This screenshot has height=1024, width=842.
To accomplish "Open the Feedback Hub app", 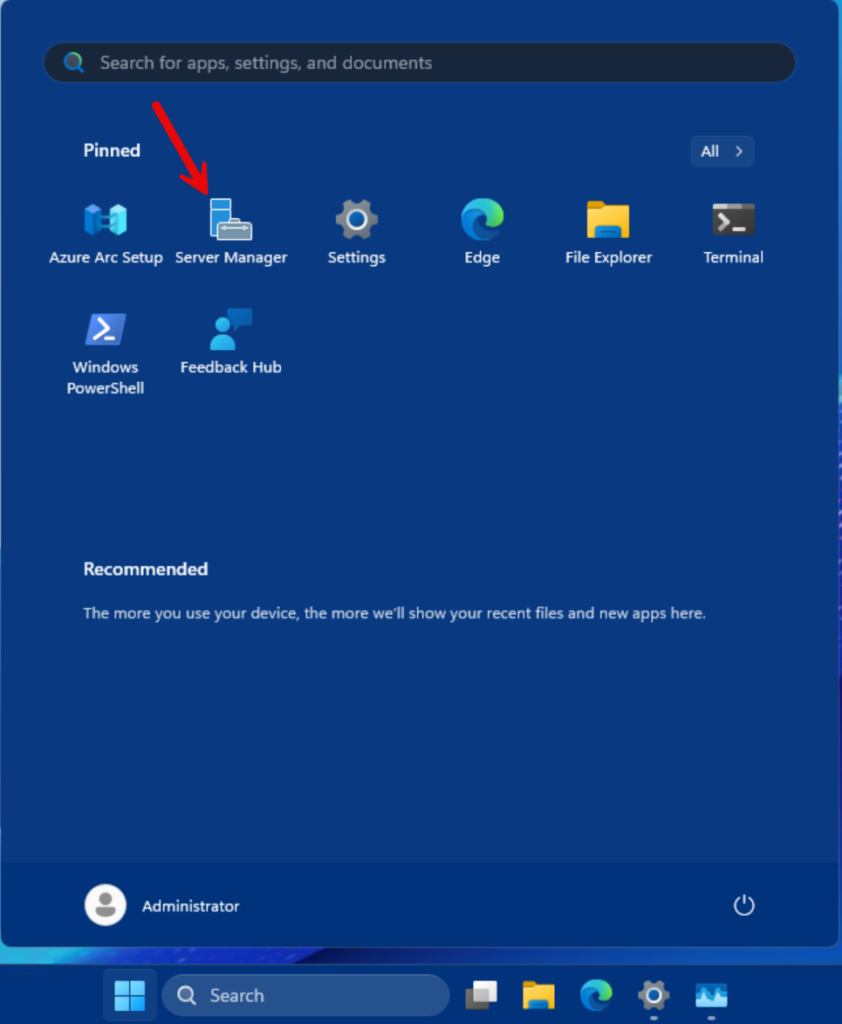I will pyautogui.click(x=231, y=343).
